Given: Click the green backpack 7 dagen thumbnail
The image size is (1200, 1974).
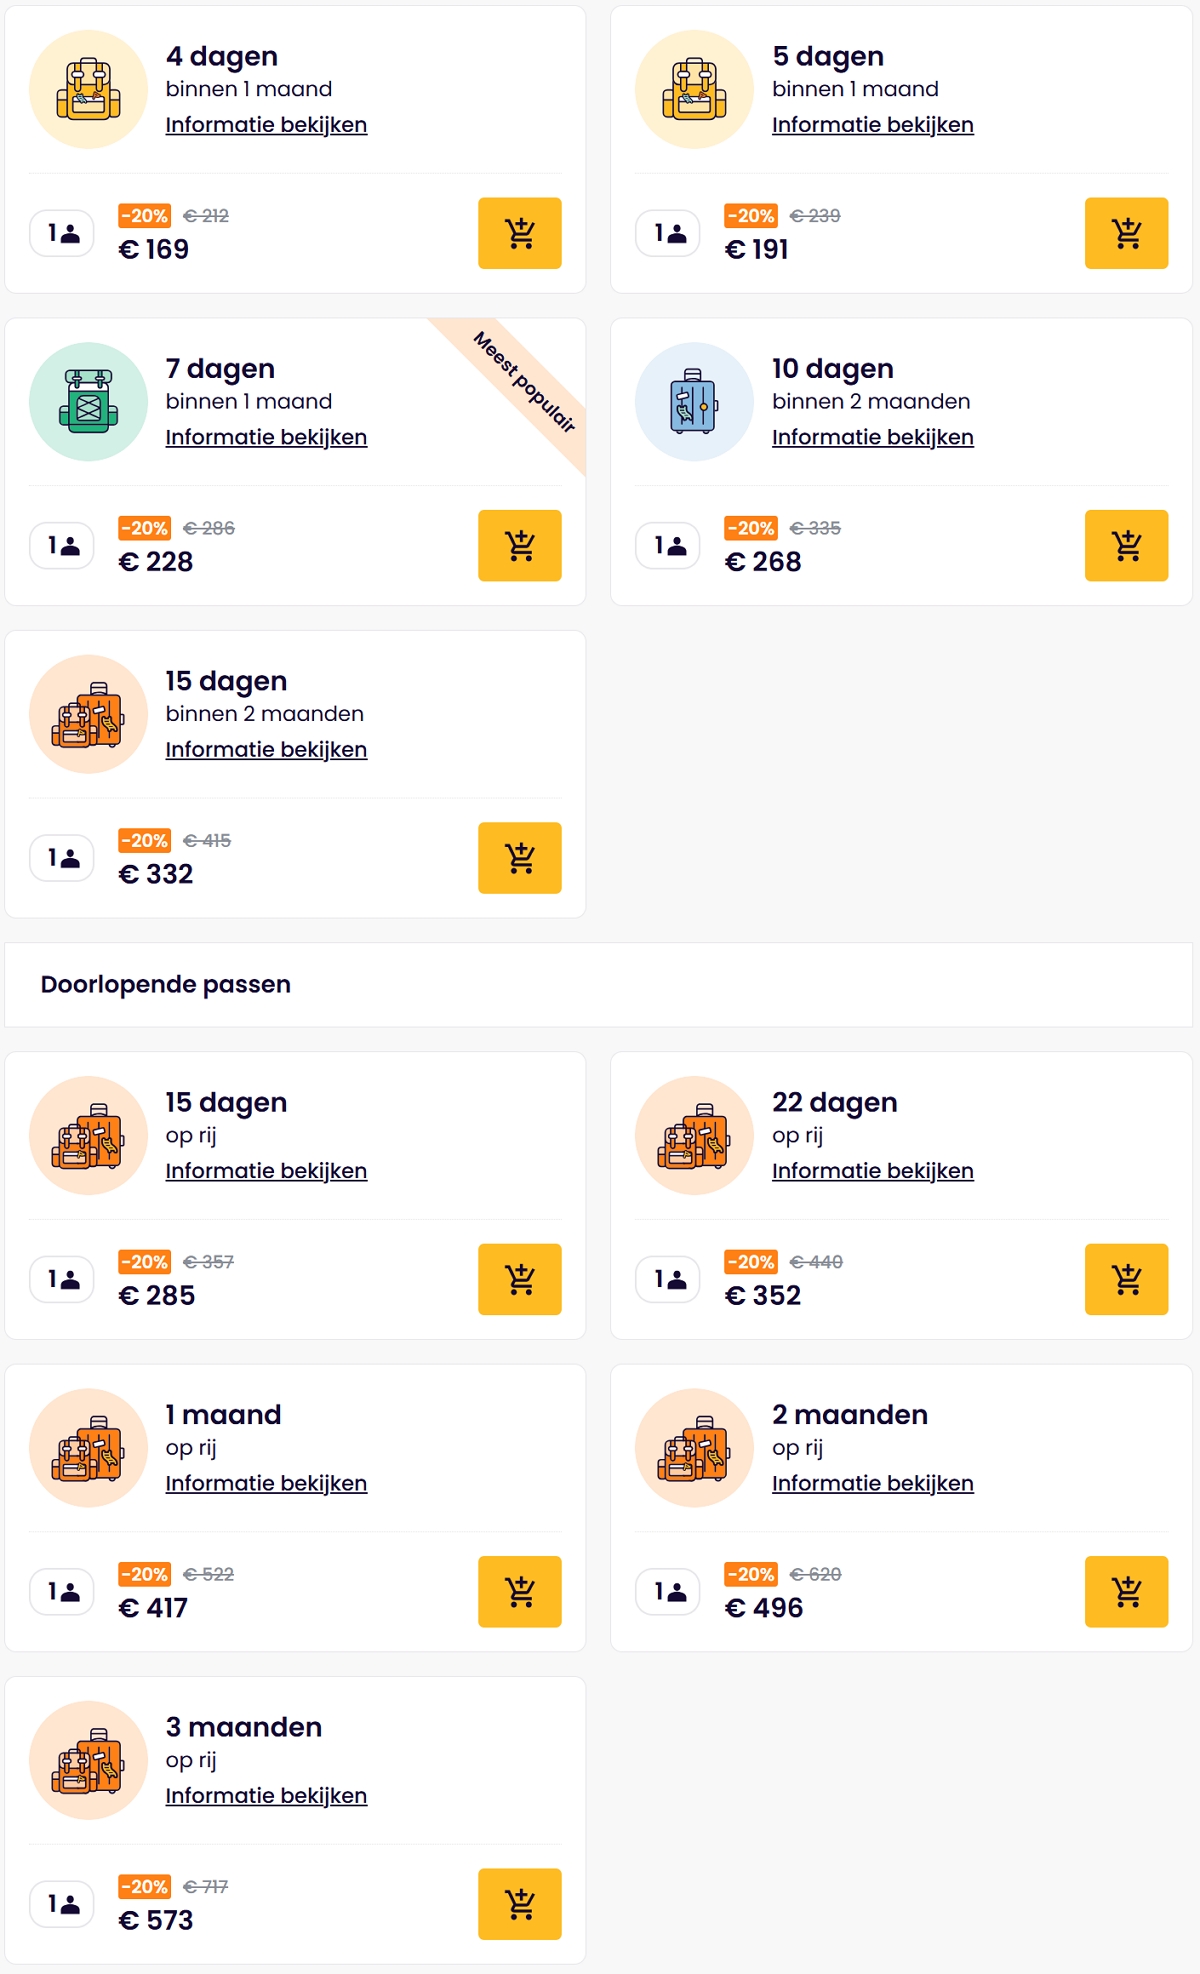Looking at the screenshot, I should pyautogui.click(x=89, y=401).
